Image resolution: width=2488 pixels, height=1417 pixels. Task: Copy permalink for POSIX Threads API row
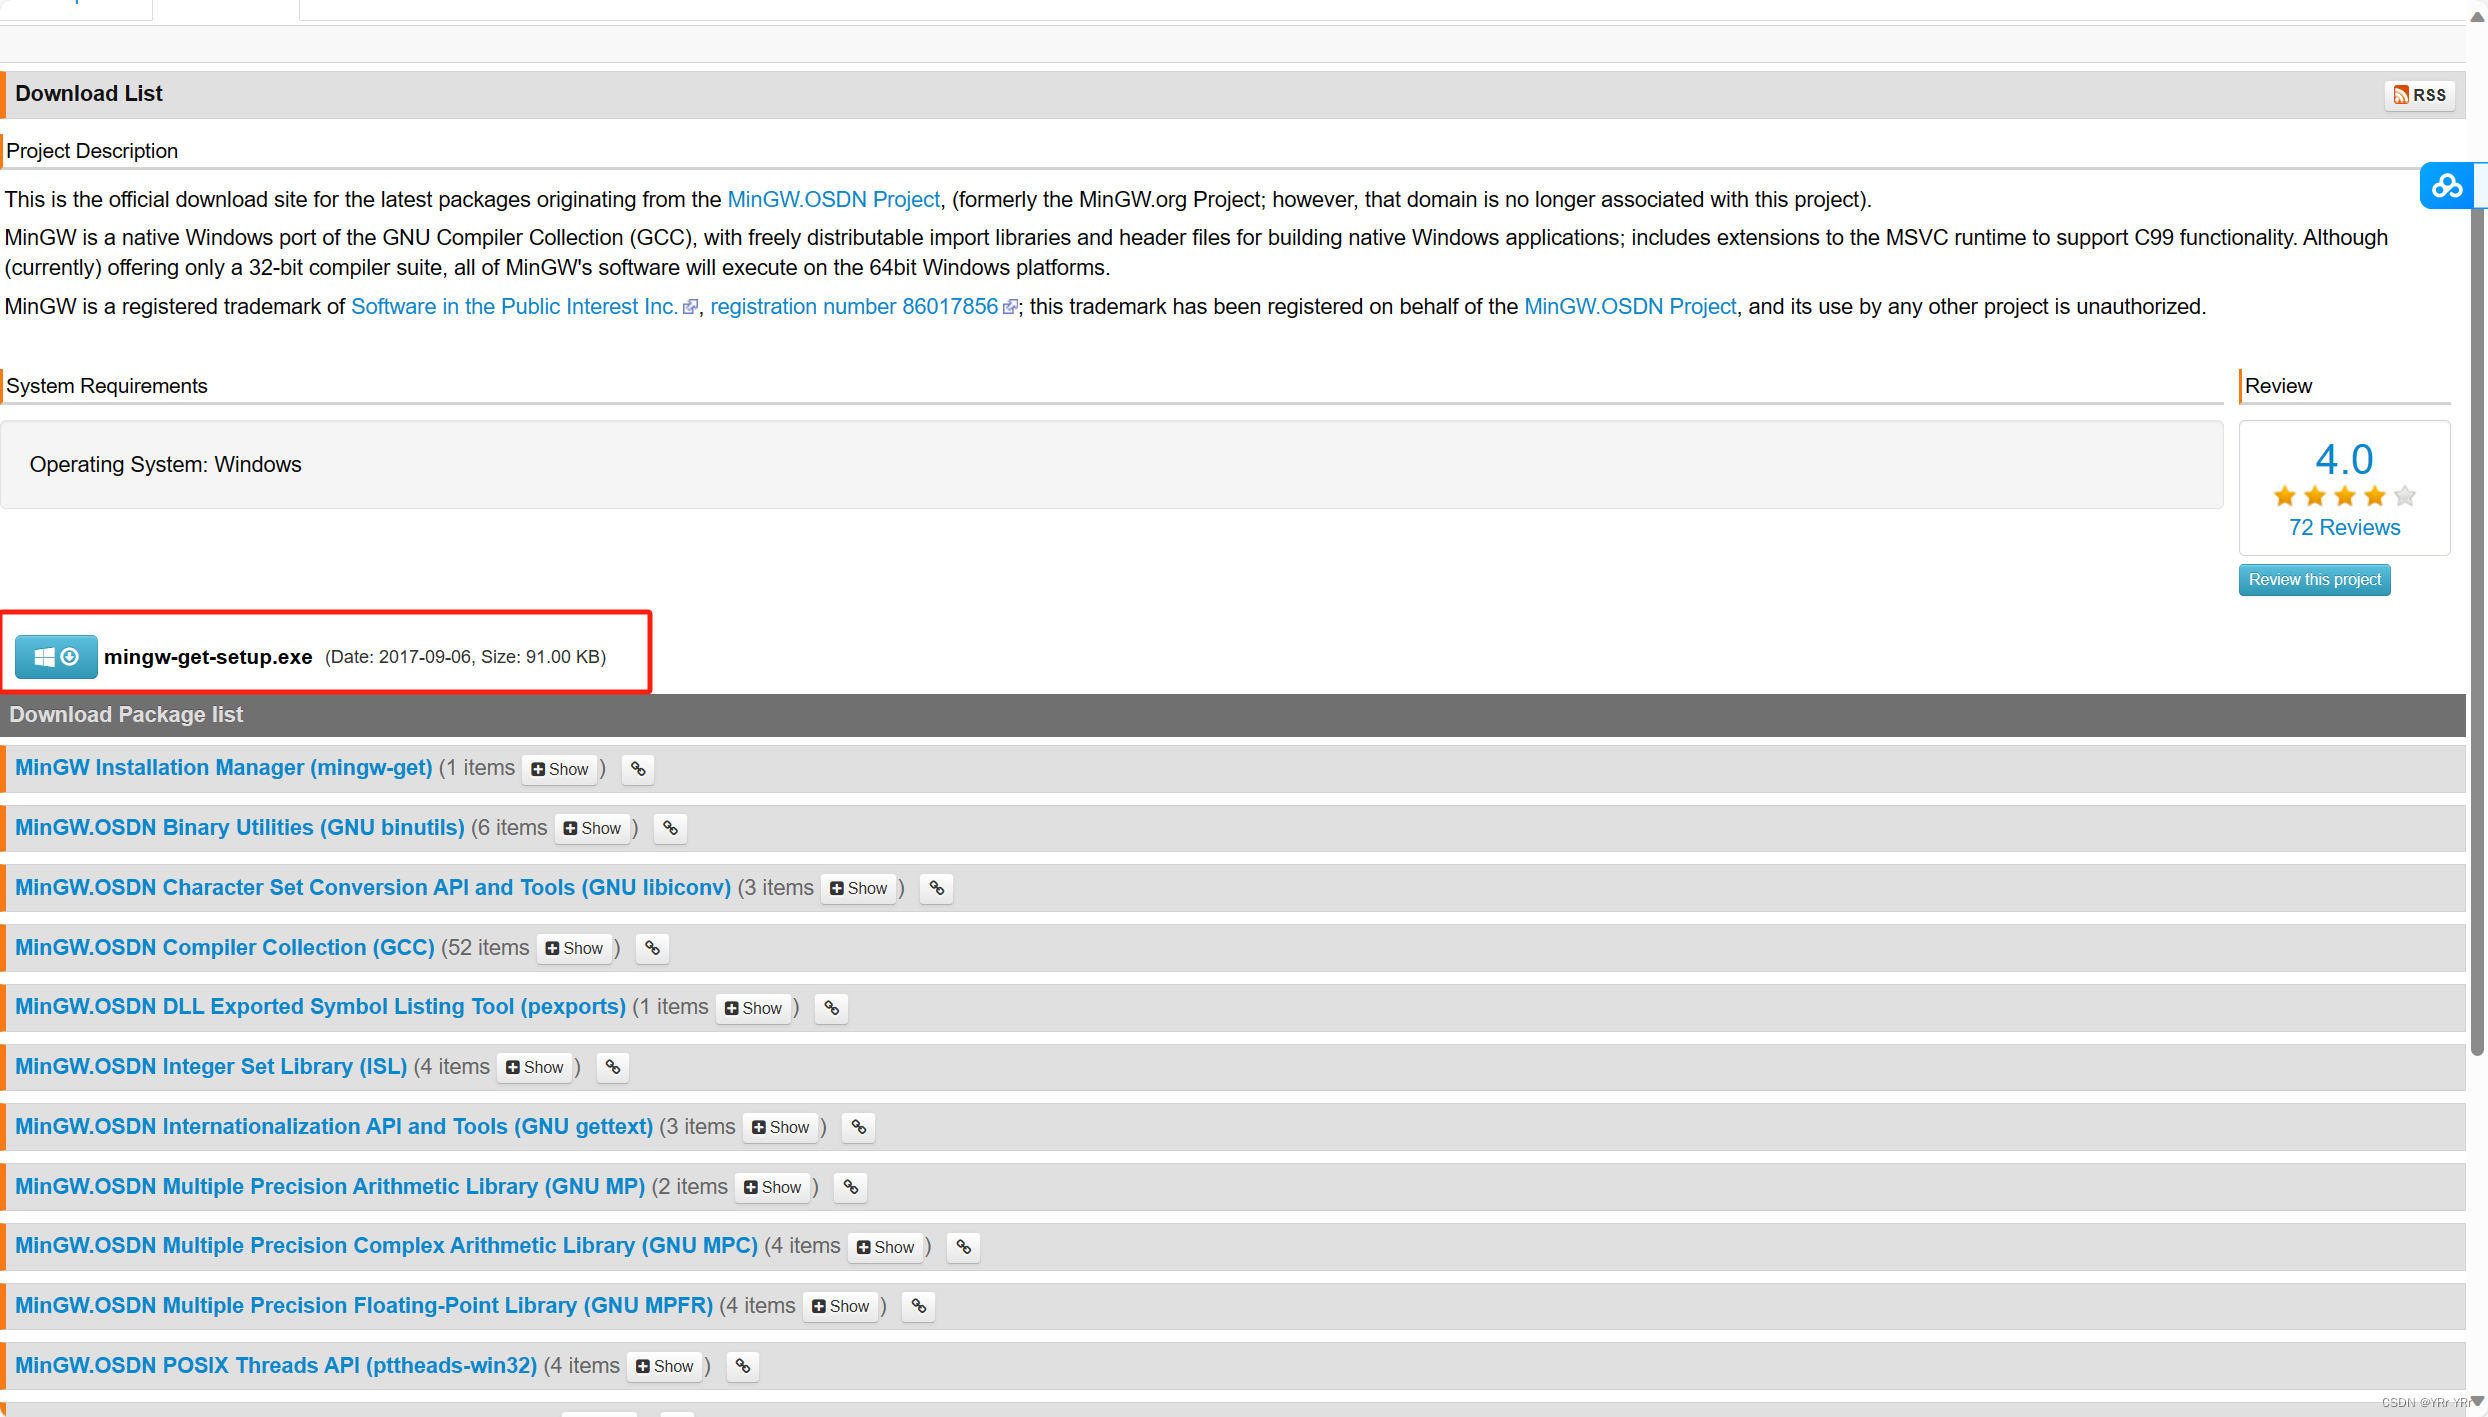pos(743,1366)
